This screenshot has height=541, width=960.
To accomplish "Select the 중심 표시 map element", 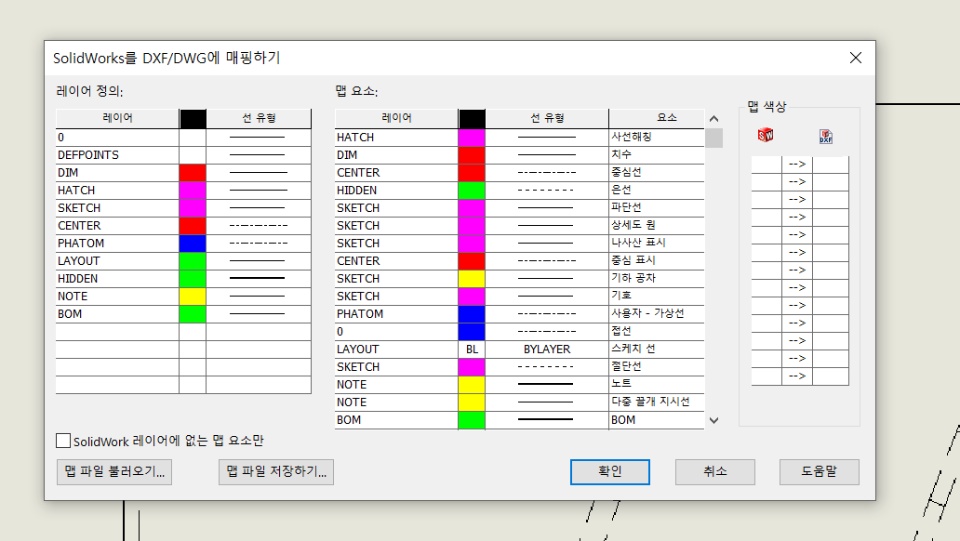I will tap(656, 261).
